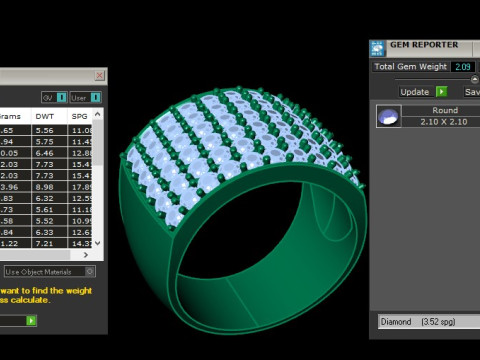Click the Save button in Gem Reporter

pos(472,92)
